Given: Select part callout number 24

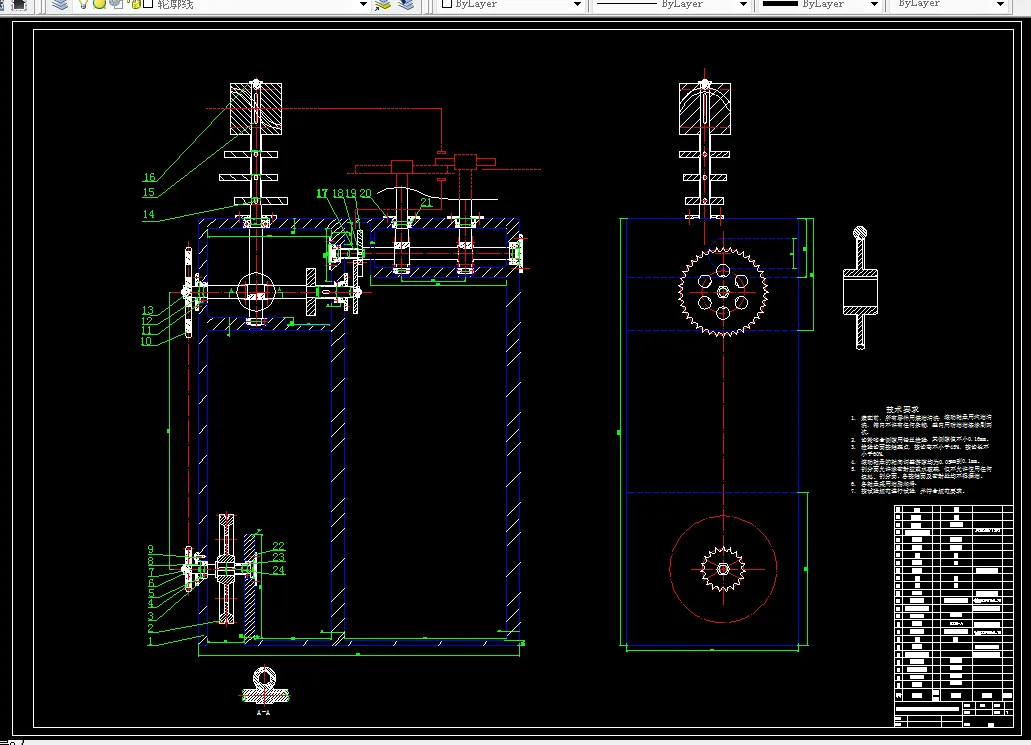Looking at the screenshot, I should [x=279, y=569].
